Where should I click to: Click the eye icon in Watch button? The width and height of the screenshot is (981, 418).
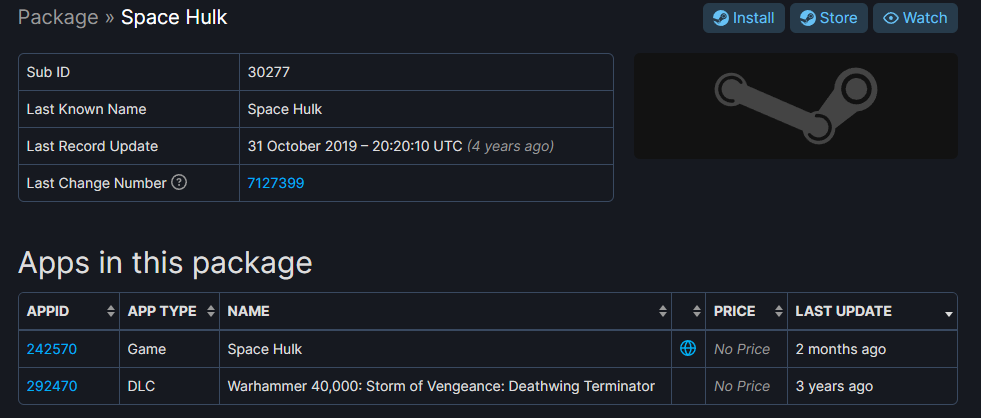point(890,18)
